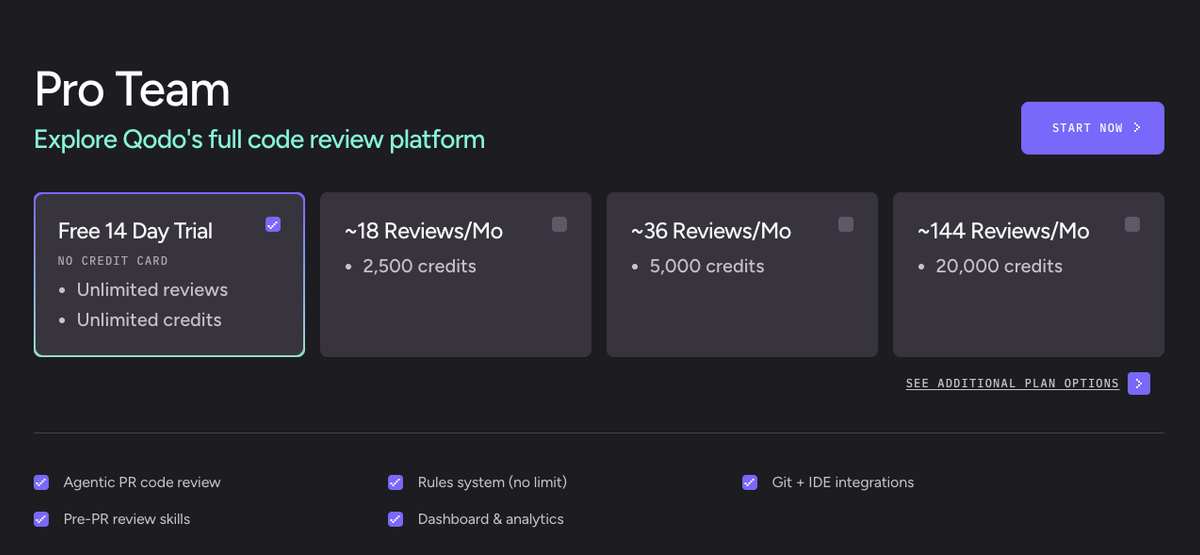Screen dimensions: 1200x555
Task: Click the 'NO CREDIT CARD' label
Action: click(x=113, y=261)
